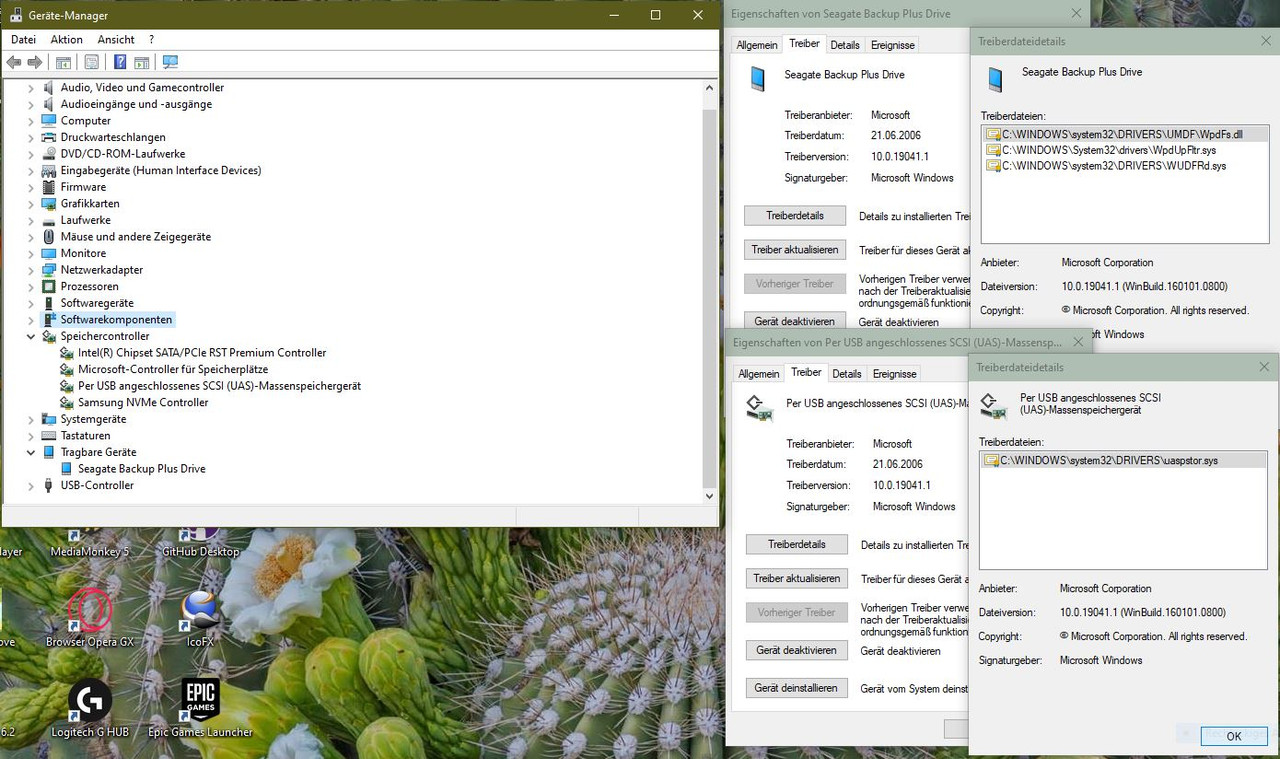Screen dimensions: 1280x759
Task: Expand the Druckwarteschlangen node arrow
Action: click(30, 137)
